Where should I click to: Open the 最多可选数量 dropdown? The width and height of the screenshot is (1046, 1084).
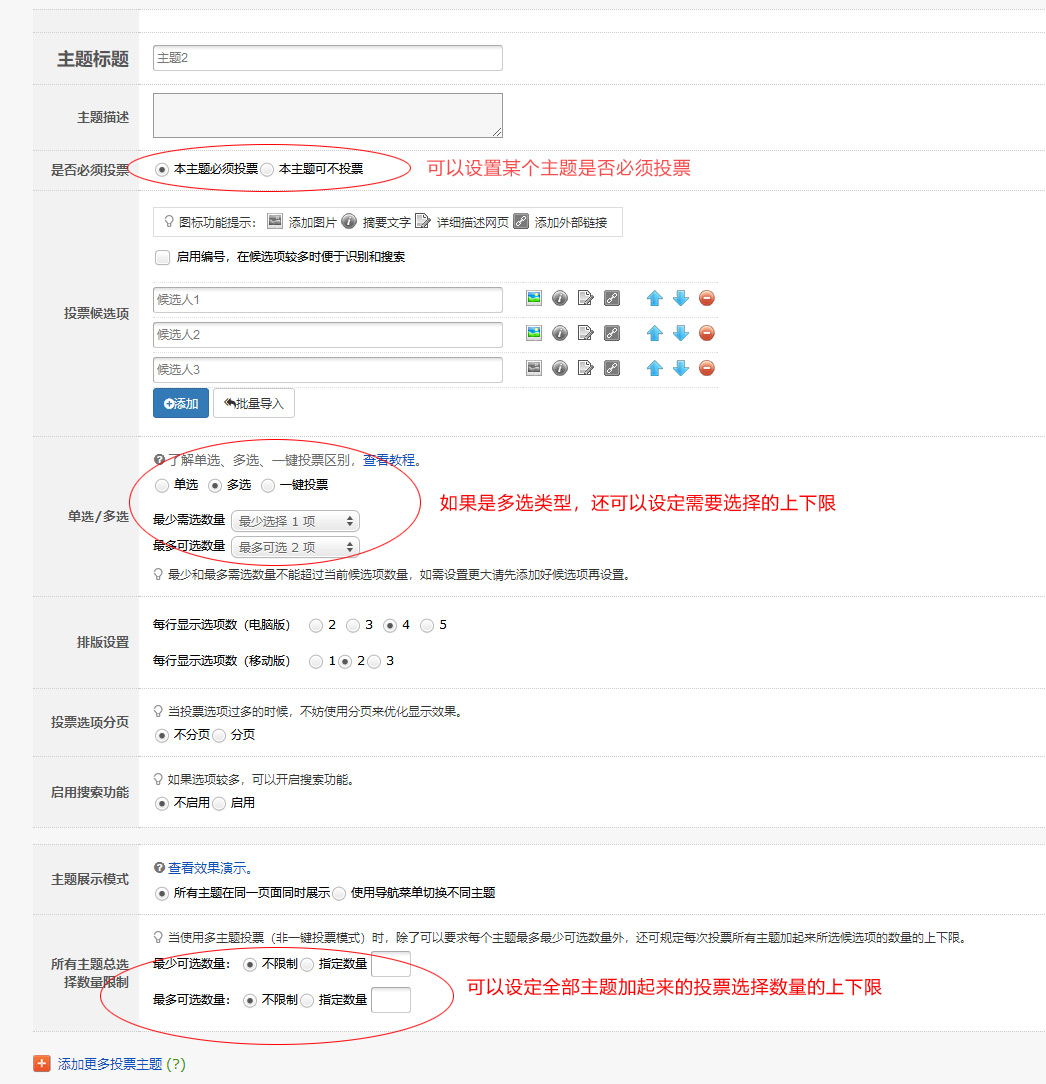click(294, 547)
